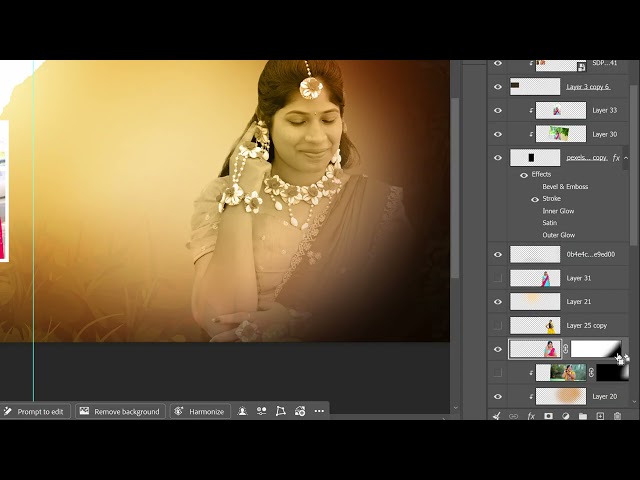
Task: Create a new group with folder icon
Action: pyautogui.click(x=583, y=416)
